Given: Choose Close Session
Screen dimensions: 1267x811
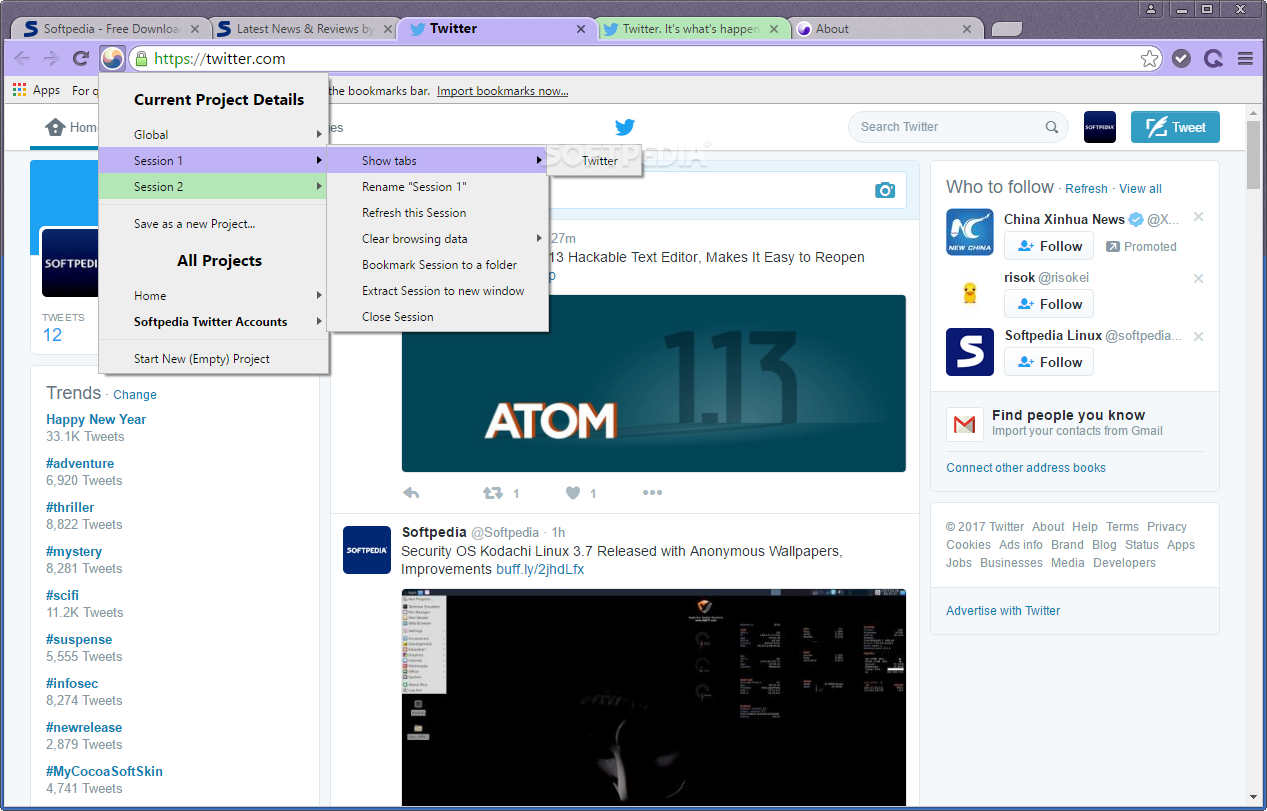Looking at the screenshot, I should [x=437, y=316].
